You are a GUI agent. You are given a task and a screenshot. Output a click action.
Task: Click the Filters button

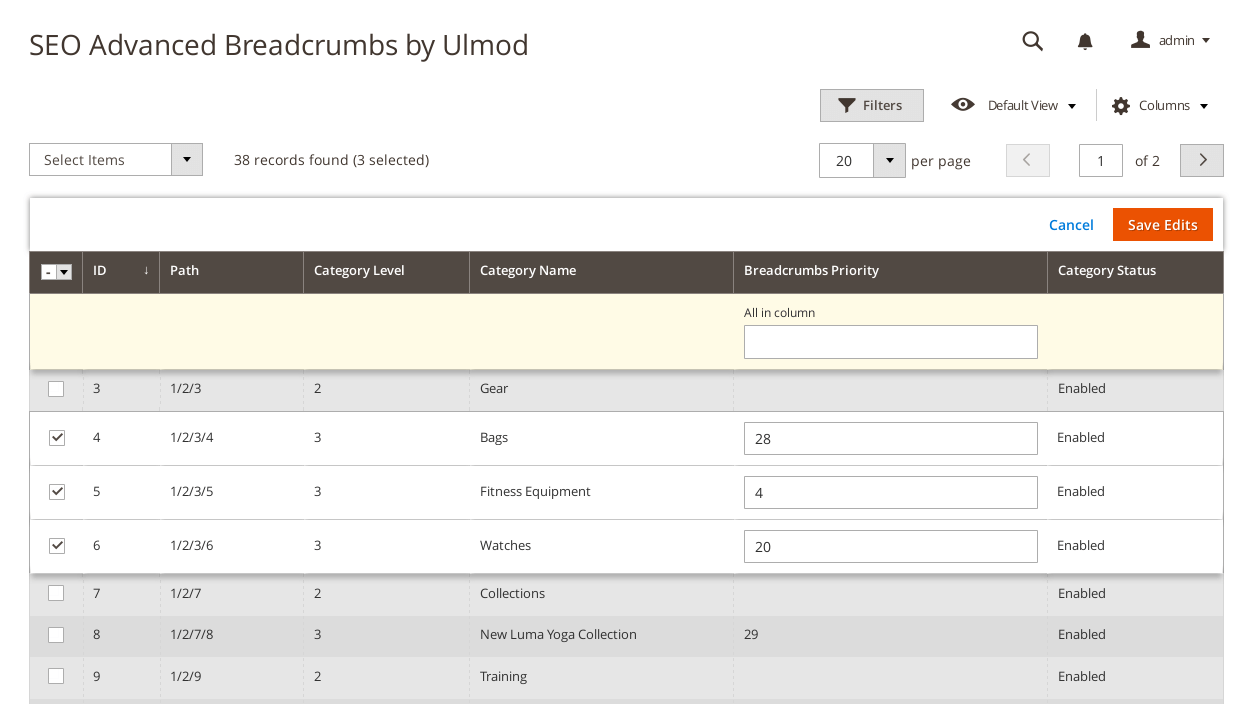pos(871,105)
